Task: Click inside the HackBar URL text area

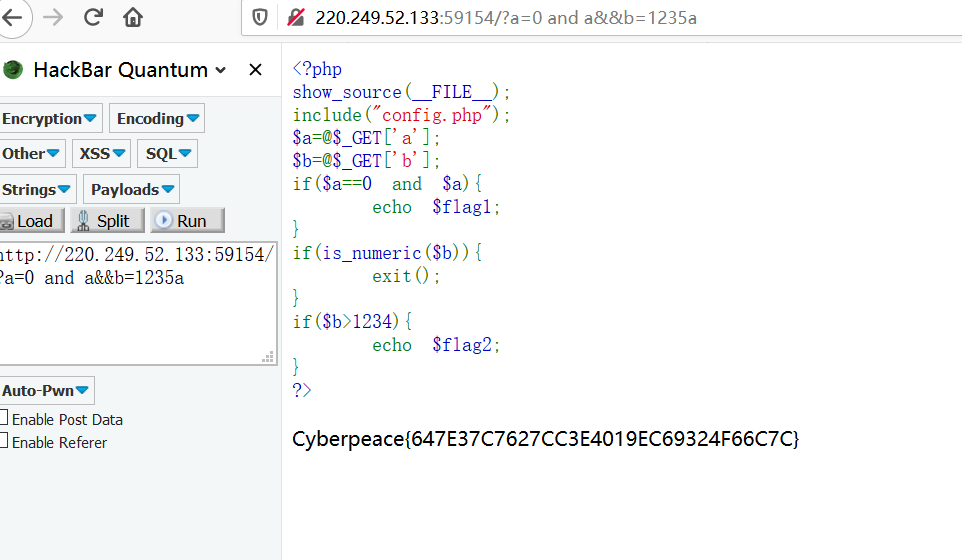Action: point(136,310)
